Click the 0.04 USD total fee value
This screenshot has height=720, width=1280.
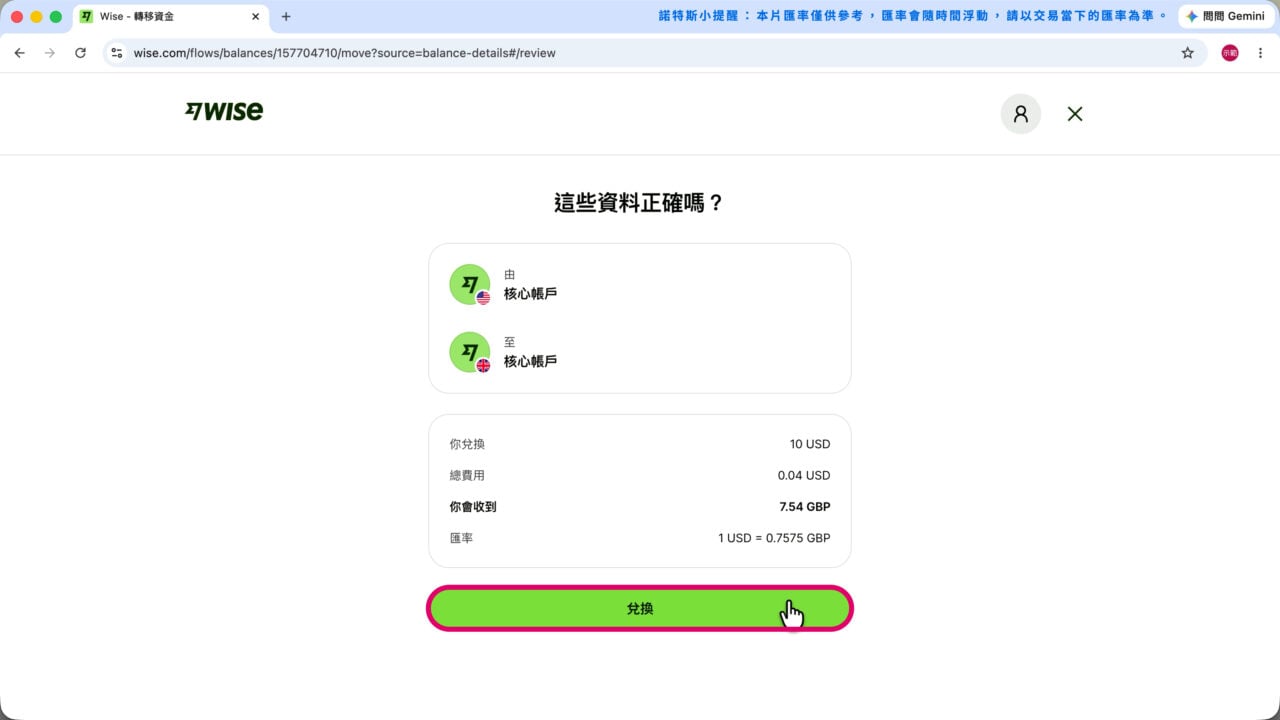(x=804, y=476)
